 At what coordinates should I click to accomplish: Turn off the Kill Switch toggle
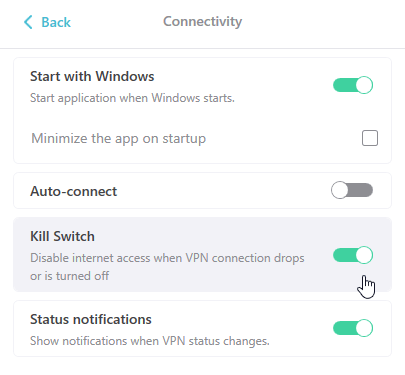[353, 255]
